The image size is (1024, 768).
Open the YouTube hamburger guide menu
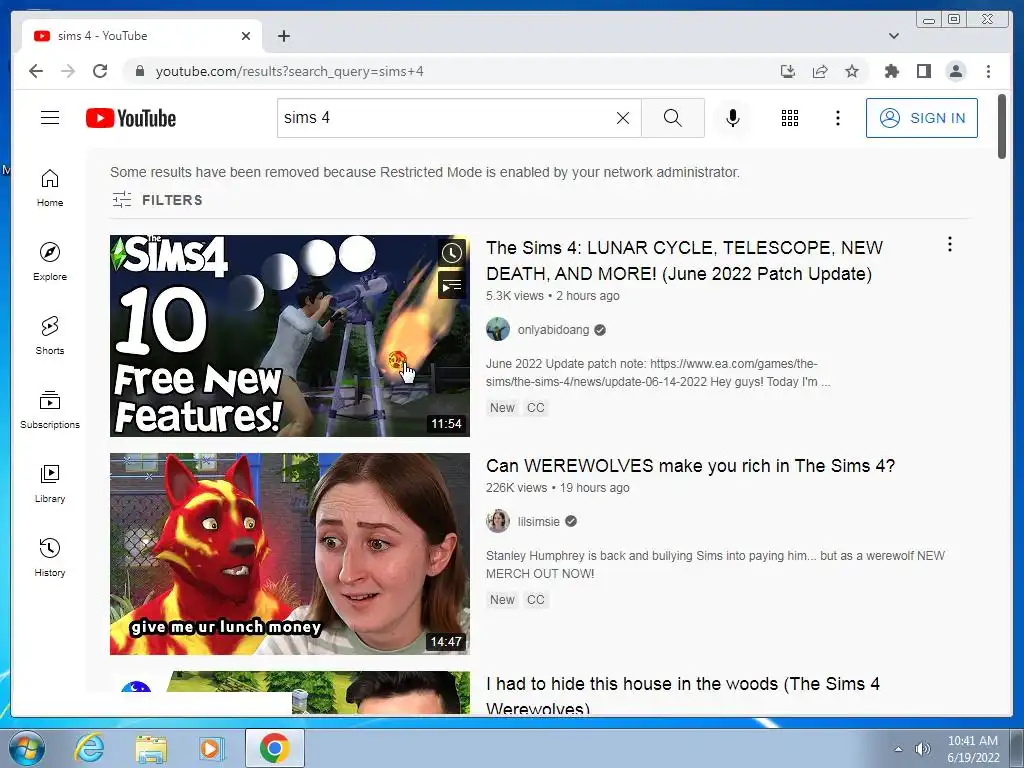click(x=50, y=118)
